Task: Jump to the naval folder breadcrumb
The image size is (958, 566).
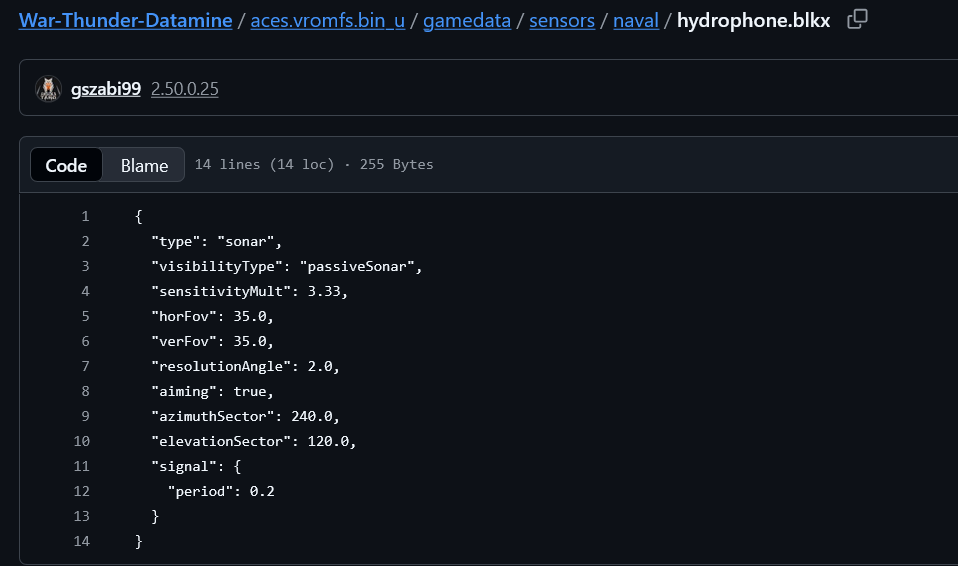Action: click(x=636, y=20)
